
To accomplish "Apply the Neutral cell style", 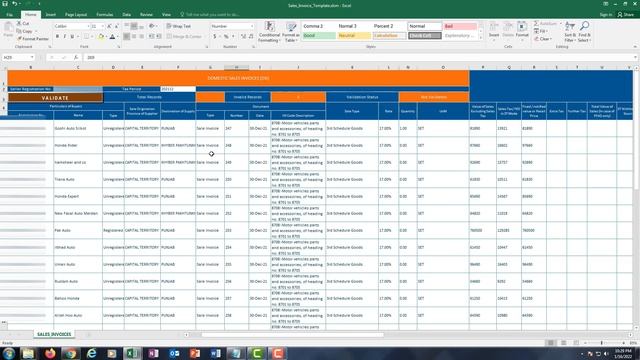I will tap(354, 36).
